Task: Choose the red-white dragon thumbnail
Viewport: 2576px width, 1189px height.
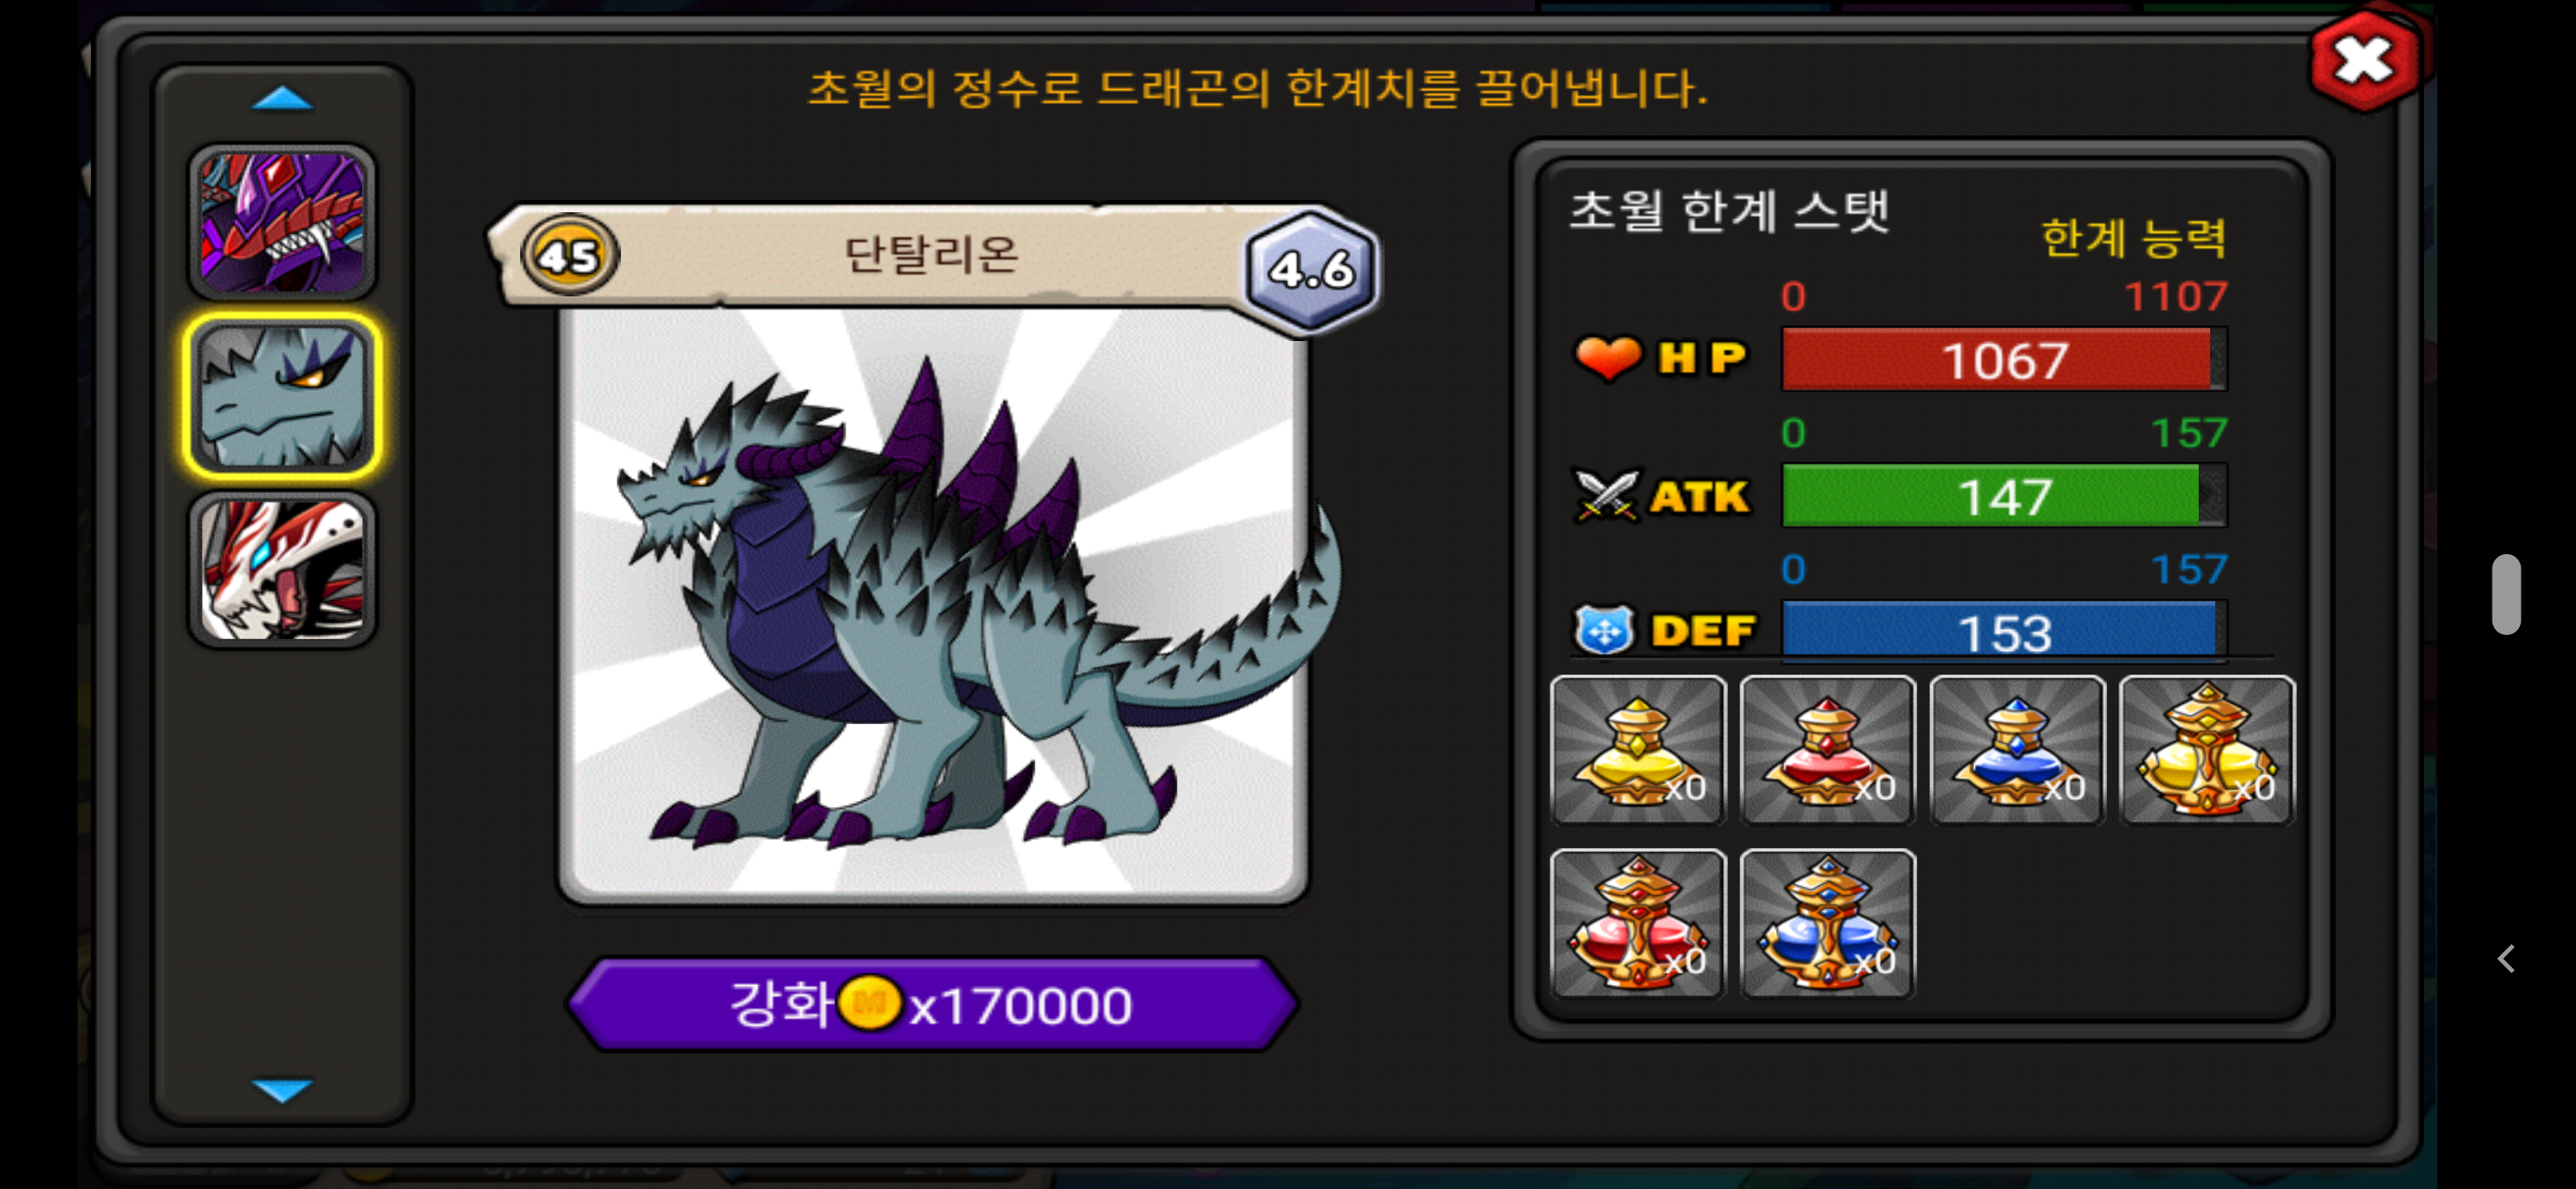Action: click(283, 570)
